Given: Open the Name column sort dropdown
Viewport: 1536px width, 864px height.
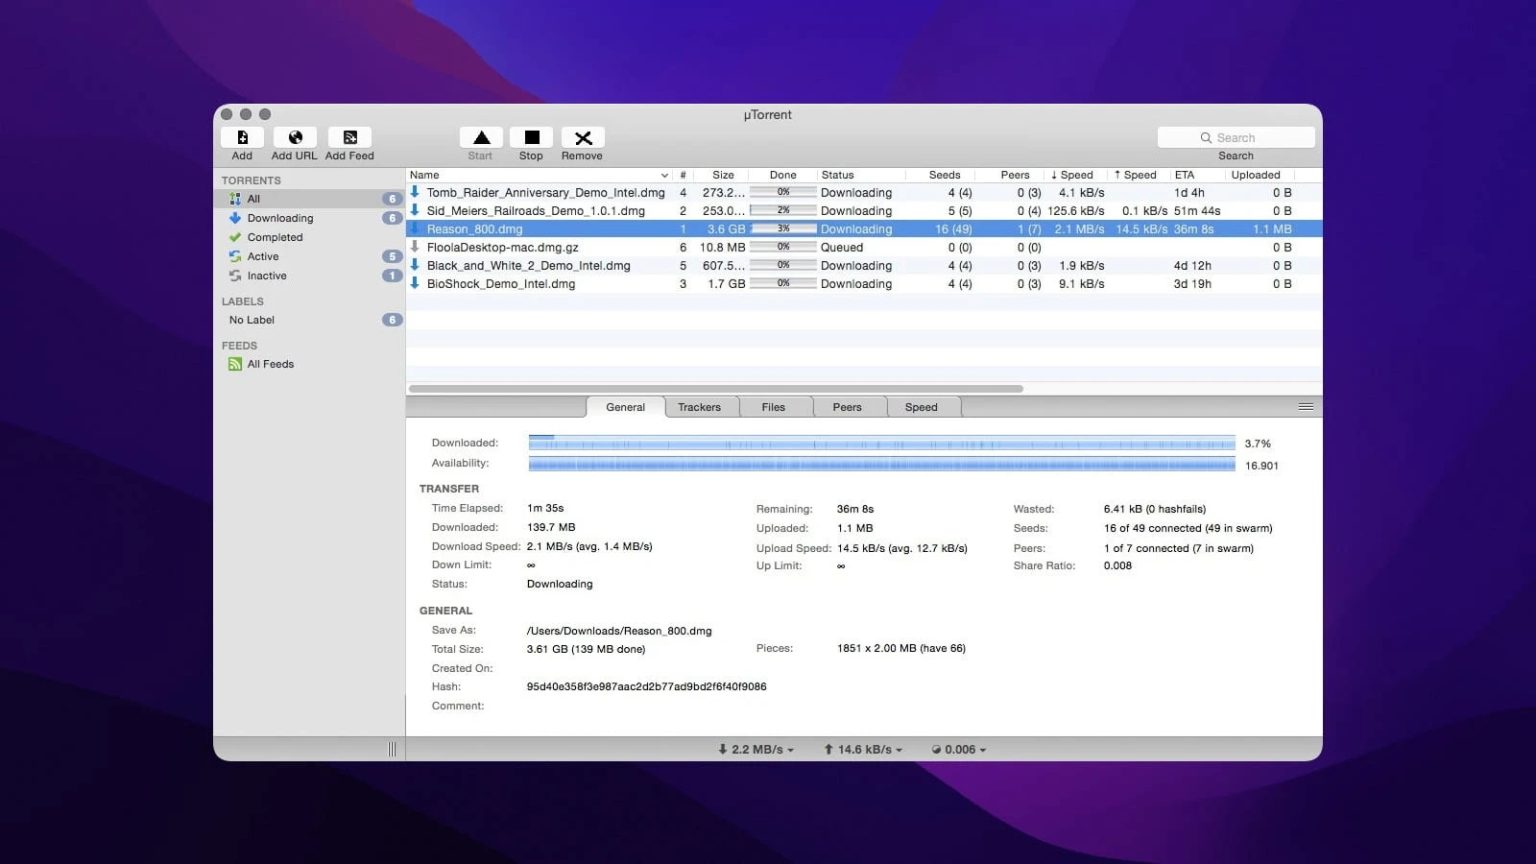Looking at the screenshot, I should click(x=663, y=174).
